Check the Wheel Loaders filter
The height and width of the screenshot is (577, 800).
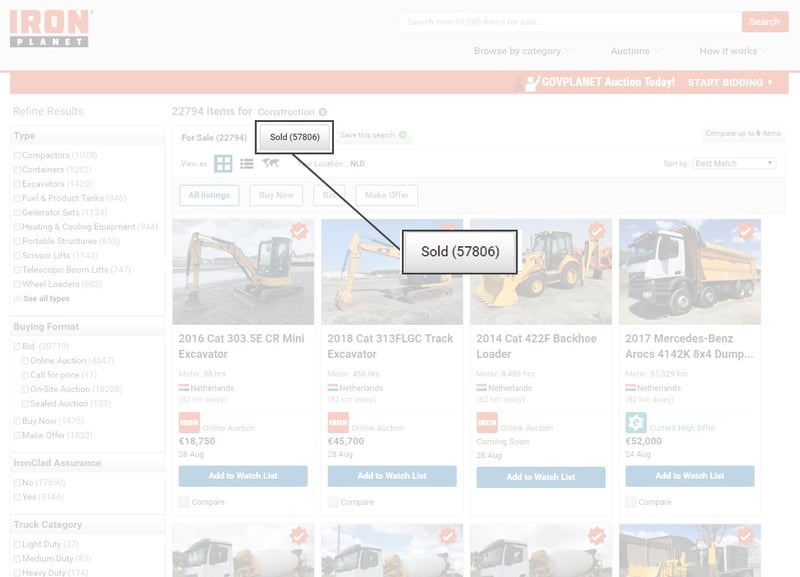pos(17,284)
